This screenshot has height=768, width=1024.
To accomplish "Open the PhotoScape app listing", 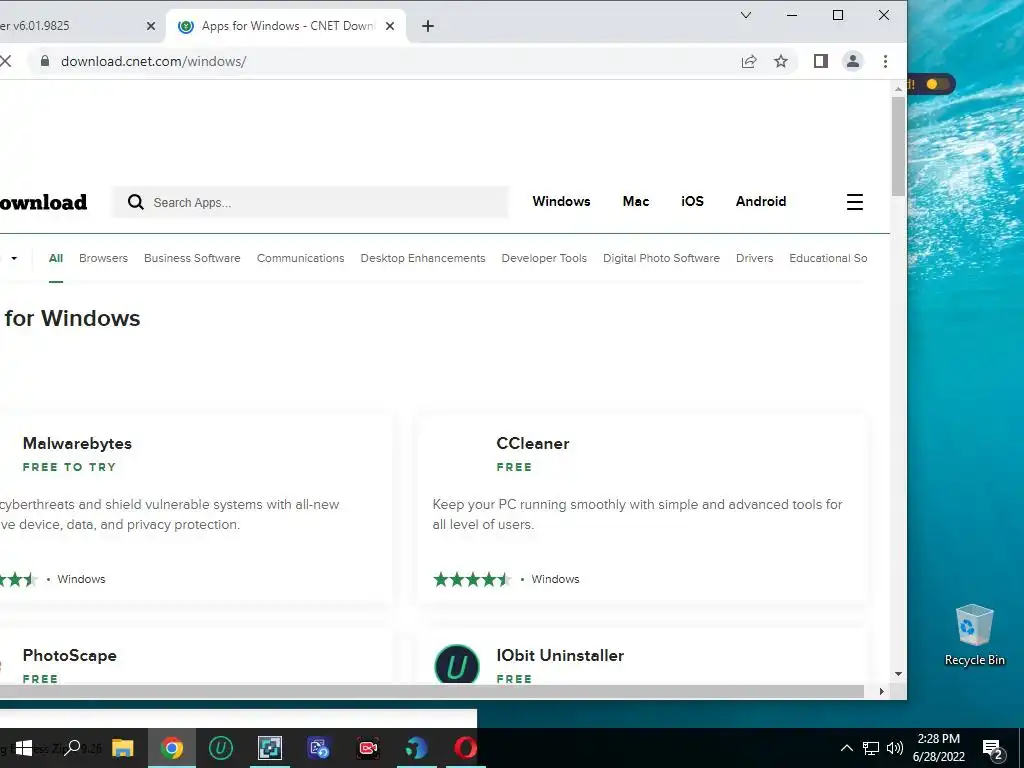I will (x=69, y=656).
